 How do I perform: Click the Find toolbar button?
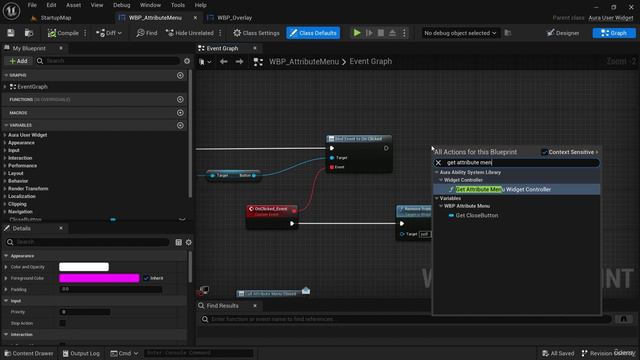pos(147,33)
